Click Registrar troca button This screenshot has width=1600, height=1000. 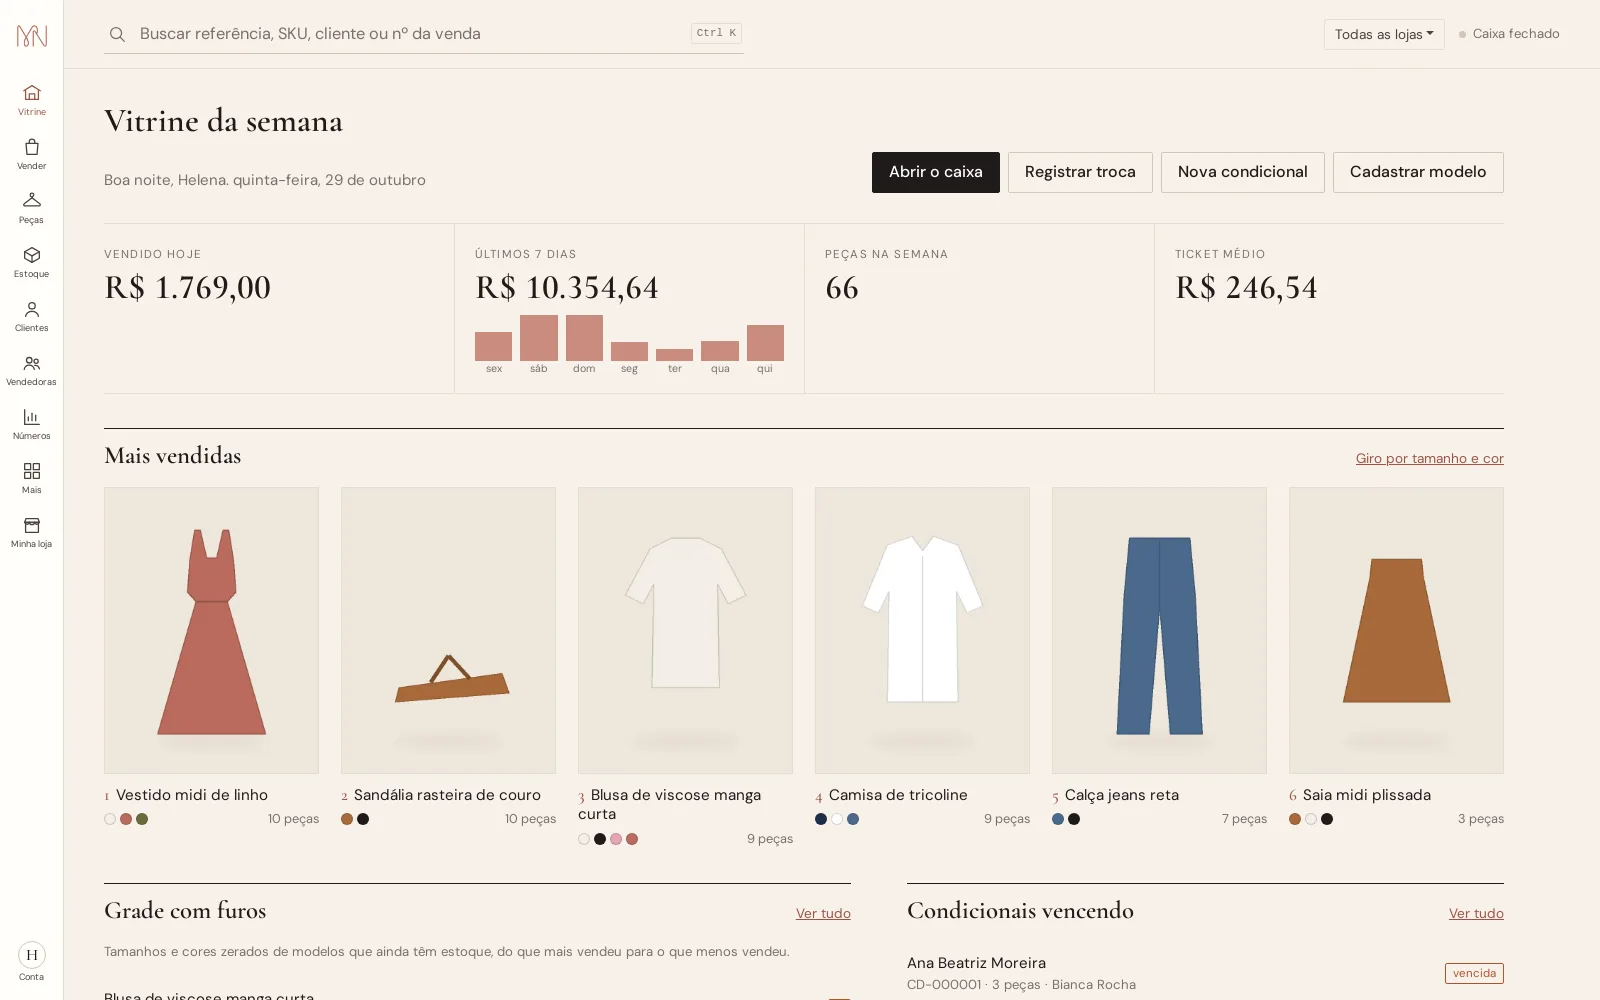point(1080,172)
